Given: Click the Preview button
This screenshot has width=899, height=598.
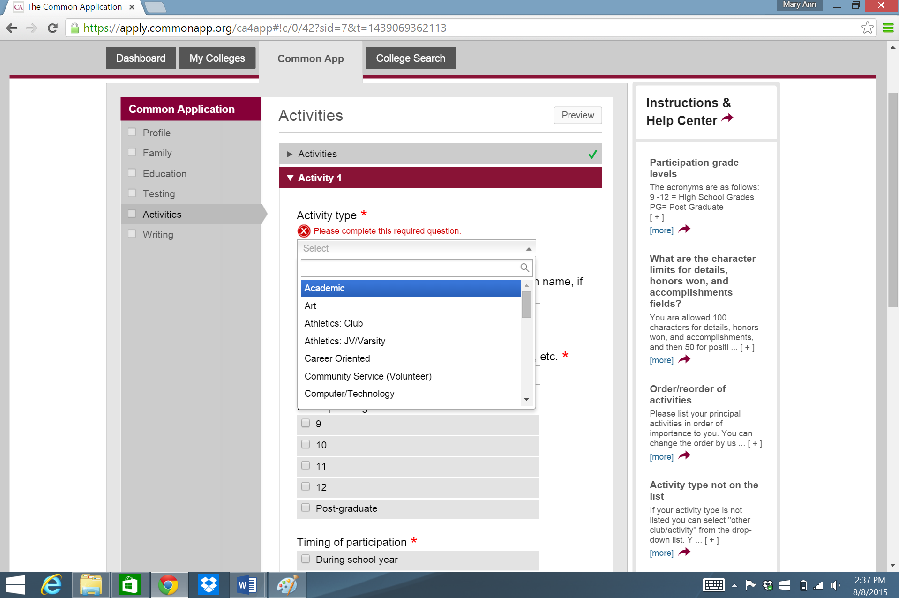Looking at the screenshot, I should point(577,114).
